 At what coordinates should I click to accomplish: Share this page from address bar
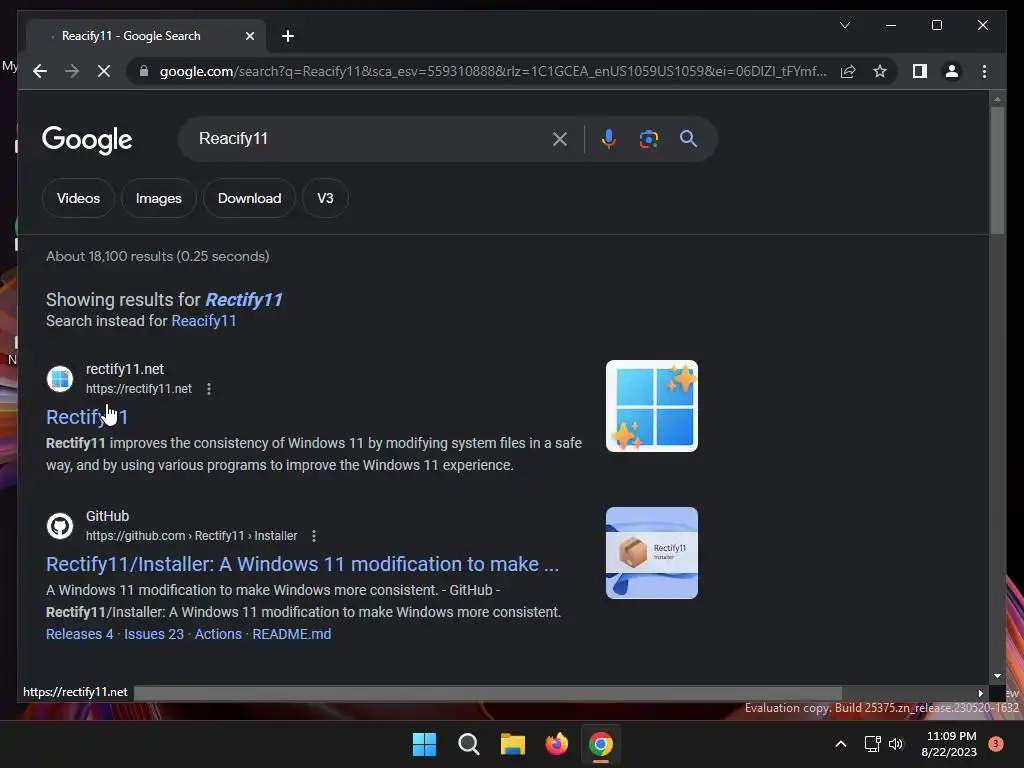pyautogui.click(x=848, y=71)
